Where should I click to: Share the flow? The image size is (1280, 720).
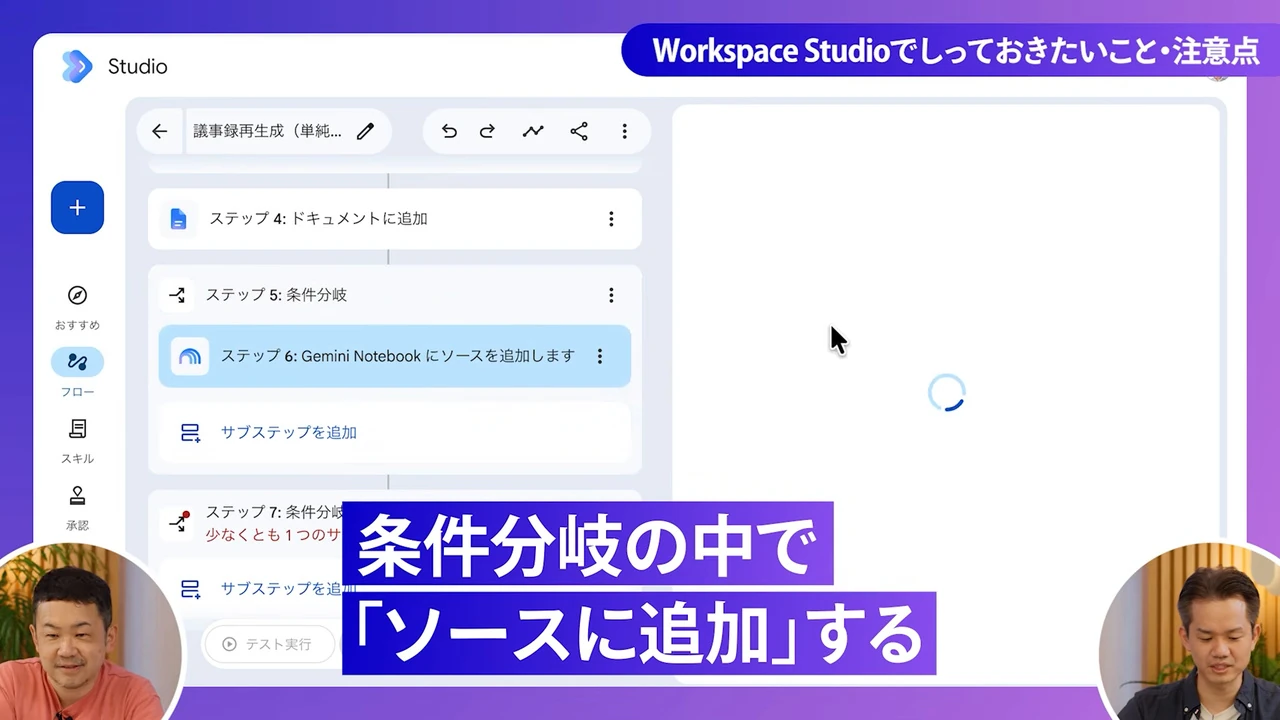click(579, 131)
